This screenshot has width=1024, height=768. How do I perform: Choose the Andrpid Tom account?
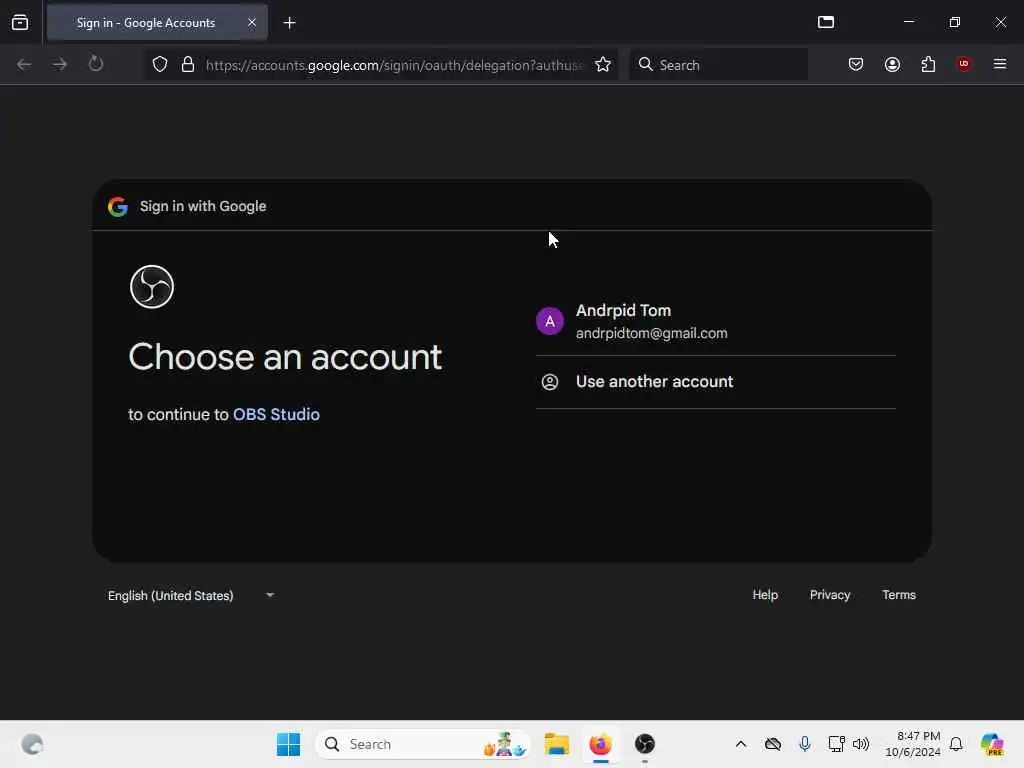pos(716,321)
